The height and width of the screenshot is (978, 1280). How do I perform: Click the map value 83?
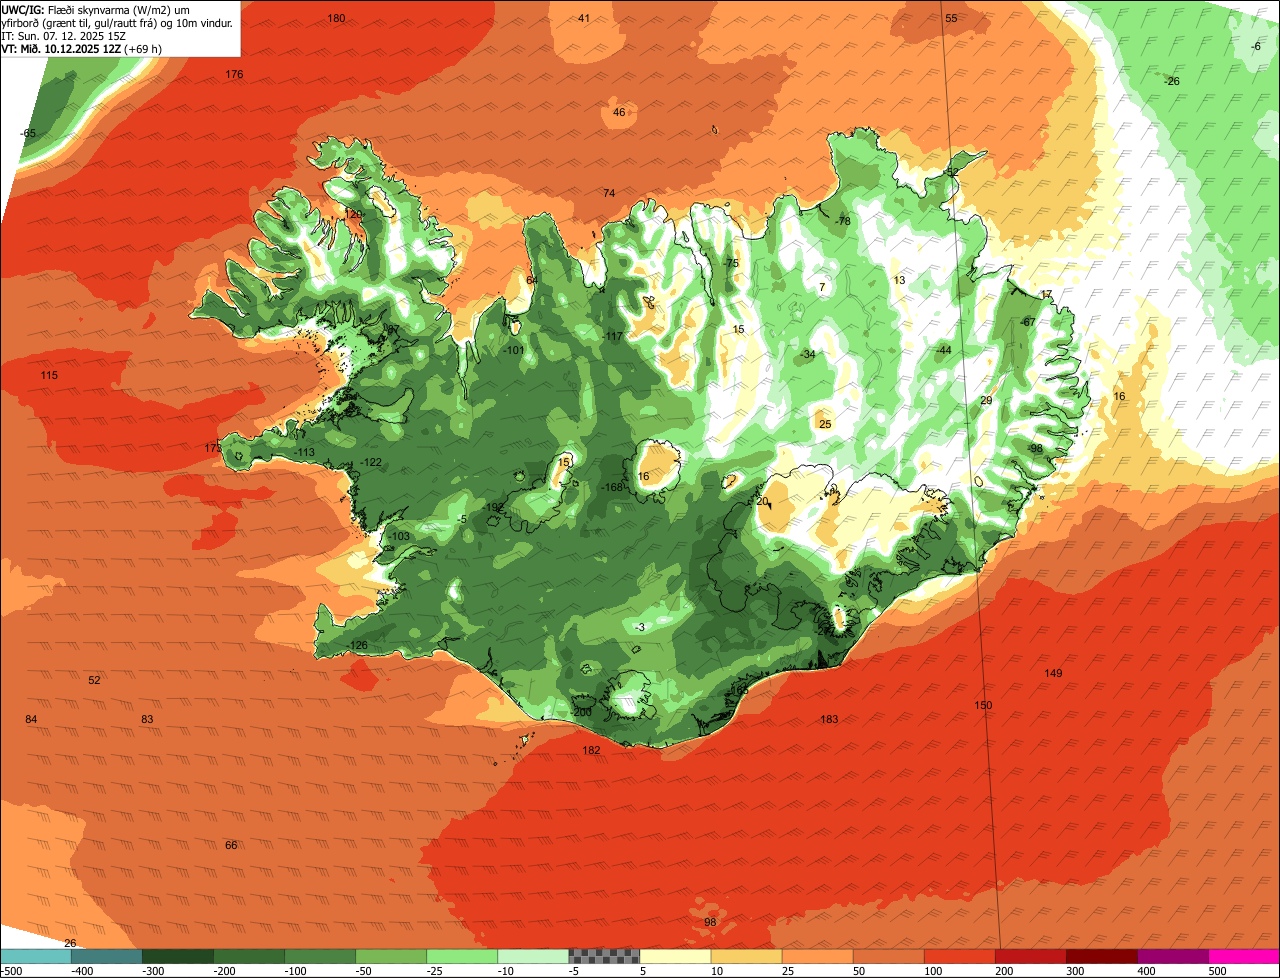(x=147, y=719)
